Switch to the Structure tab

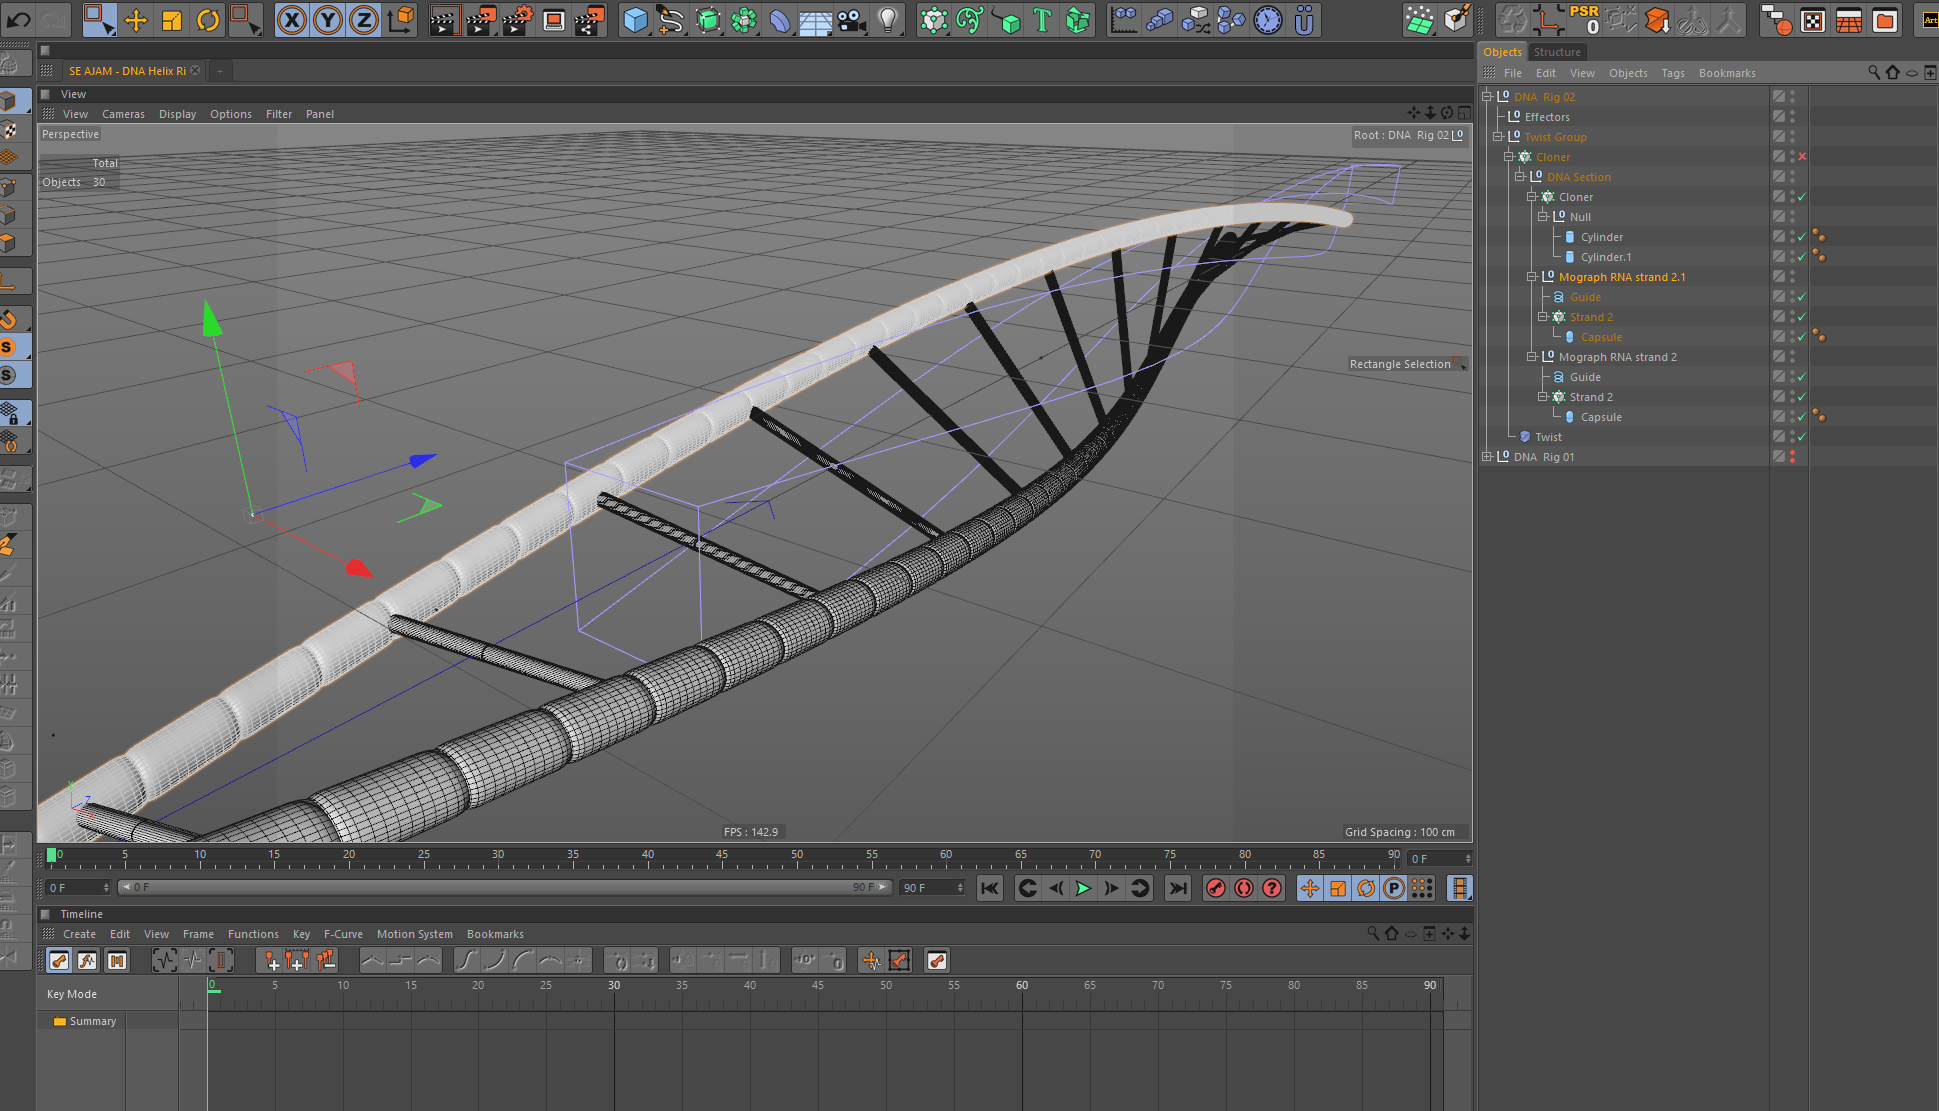click(1557, 52)
